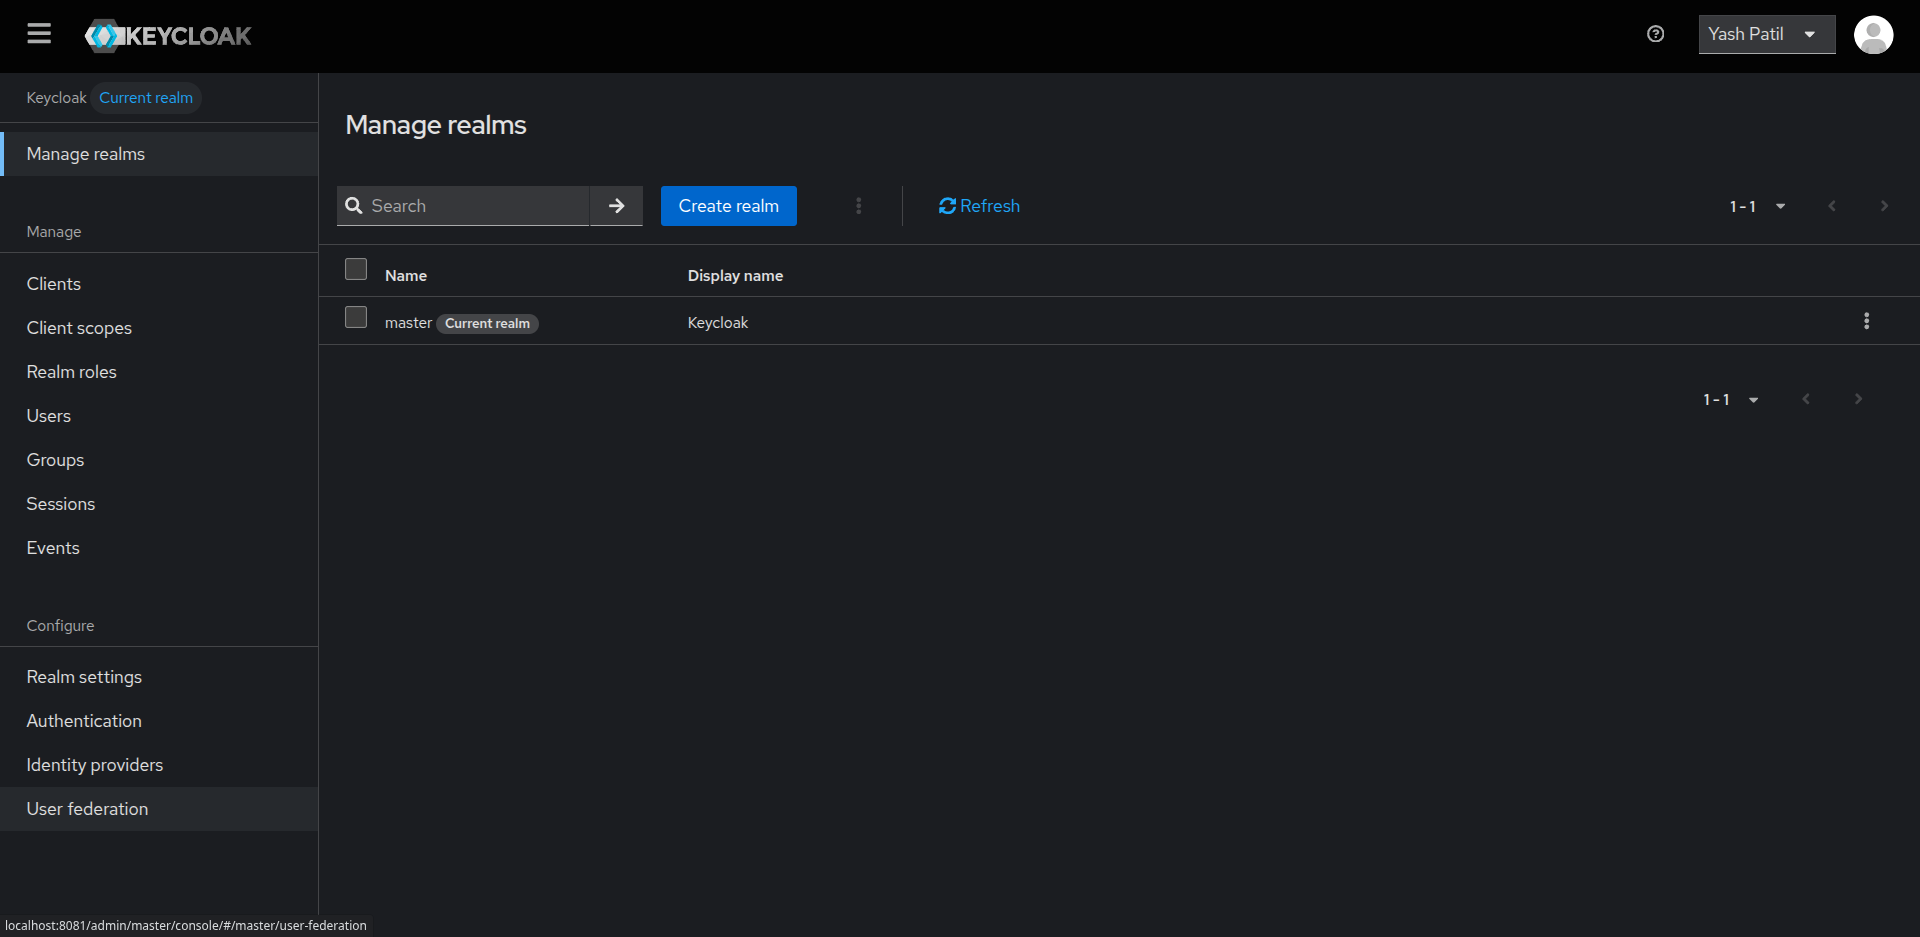This screenshot has height=937, width=1920.
Task: Open the master realm link
Action: click(408, 322)
